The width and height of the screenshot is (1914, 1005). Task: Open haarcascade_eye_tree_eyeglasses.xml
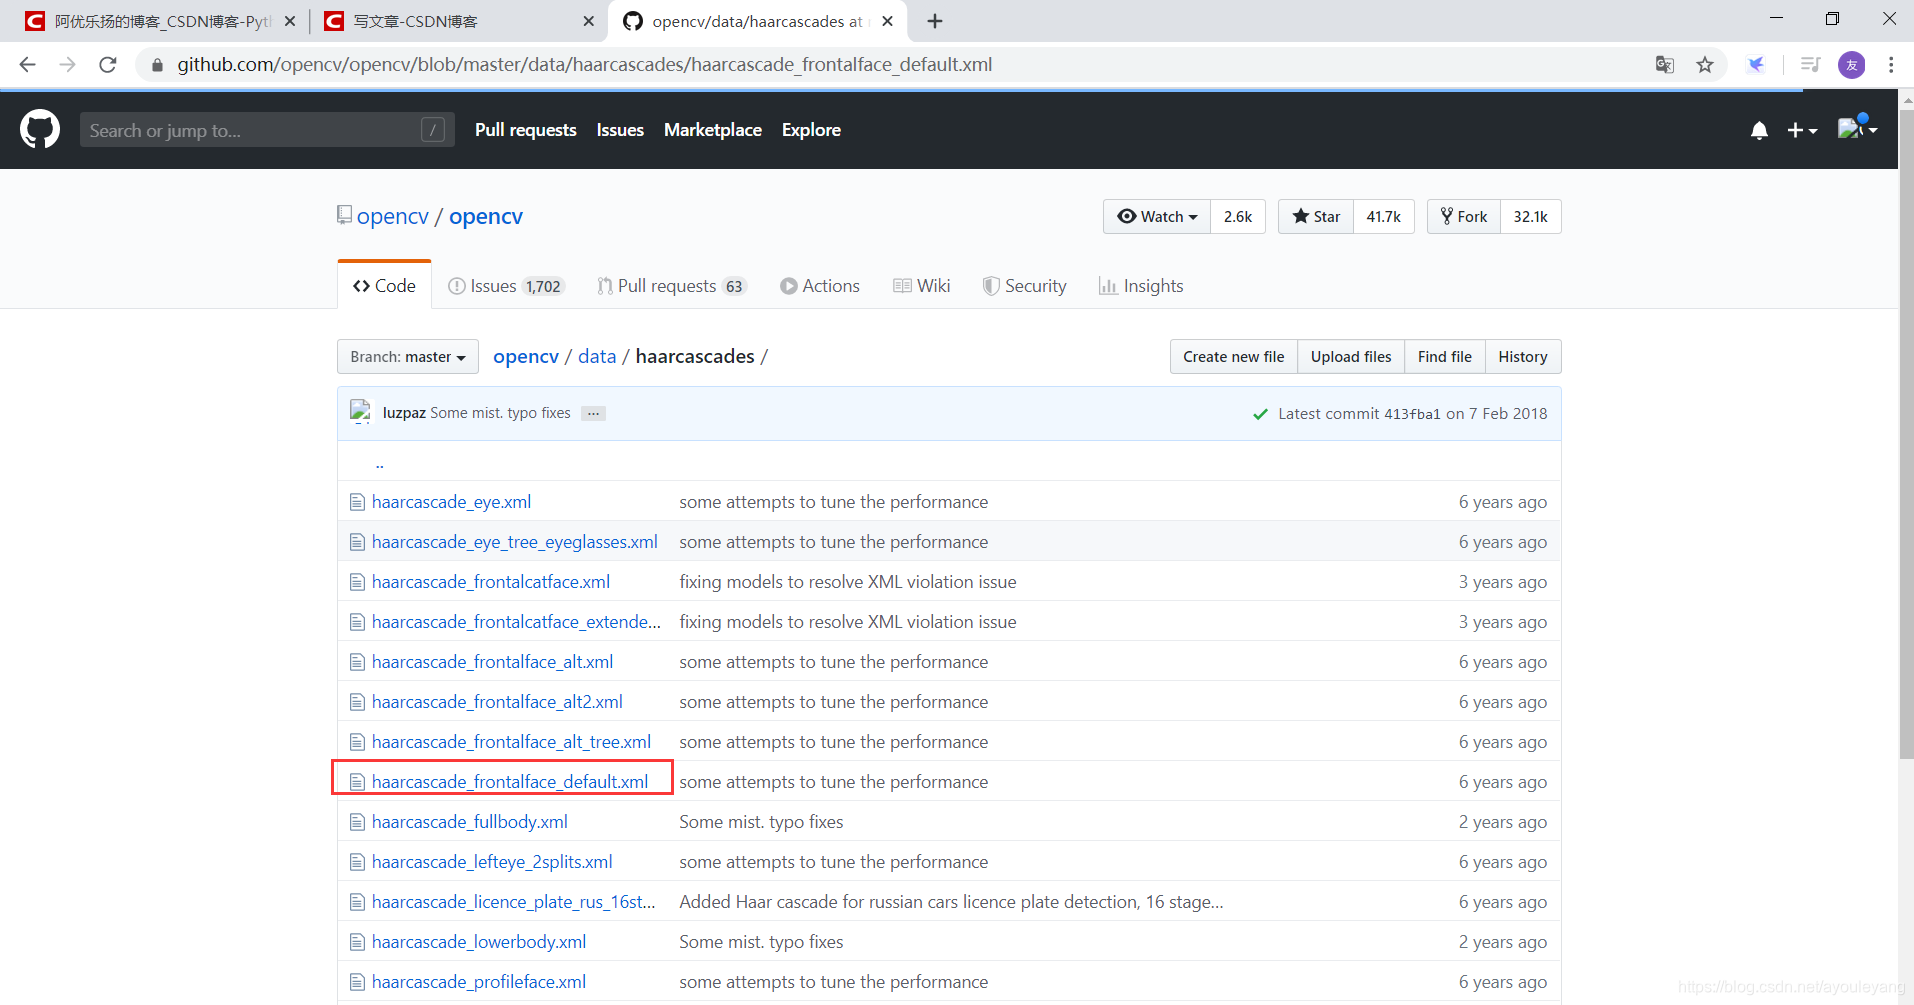click(x=515, y=542)
